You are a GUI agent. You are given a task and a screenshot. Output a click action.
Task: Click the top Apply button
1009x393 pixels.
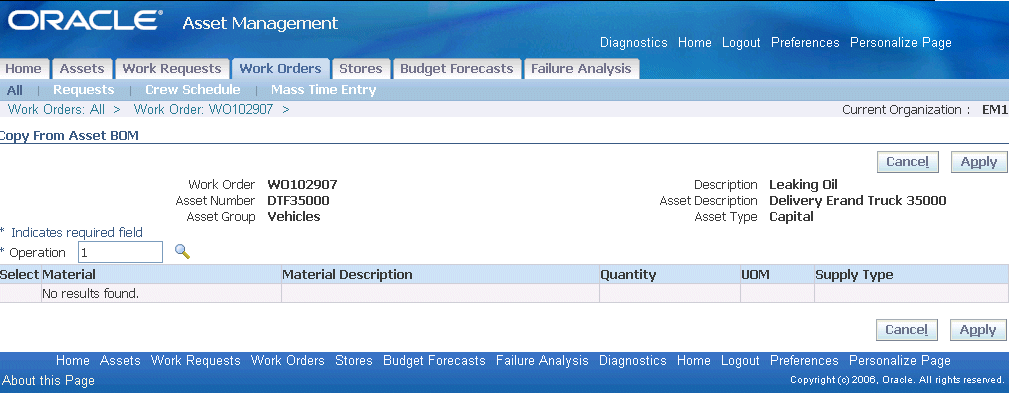click(979, 162)
